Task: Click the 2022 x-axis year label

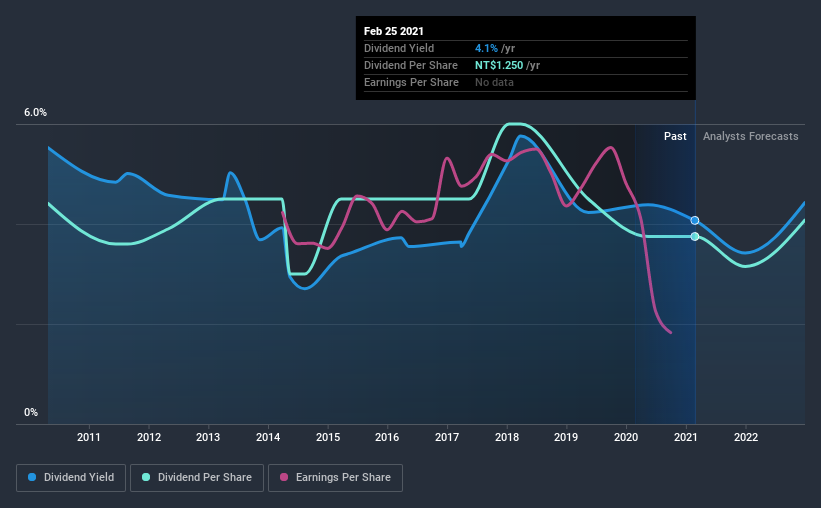Action: (x=746, y=437)
